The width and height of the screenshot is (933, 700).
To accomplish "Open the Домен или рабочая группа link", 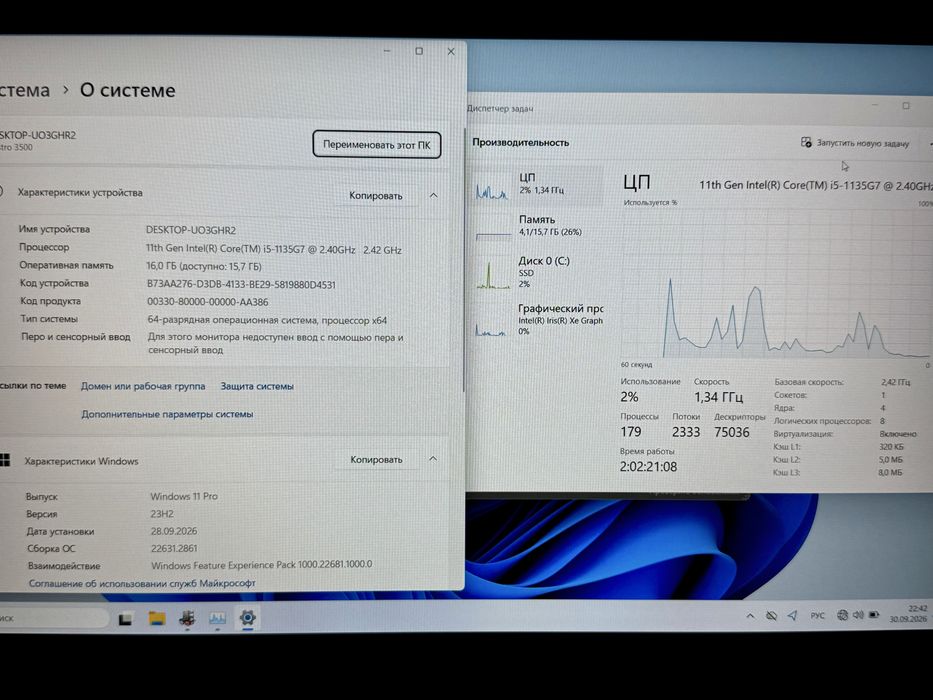I will coord(143,386).
